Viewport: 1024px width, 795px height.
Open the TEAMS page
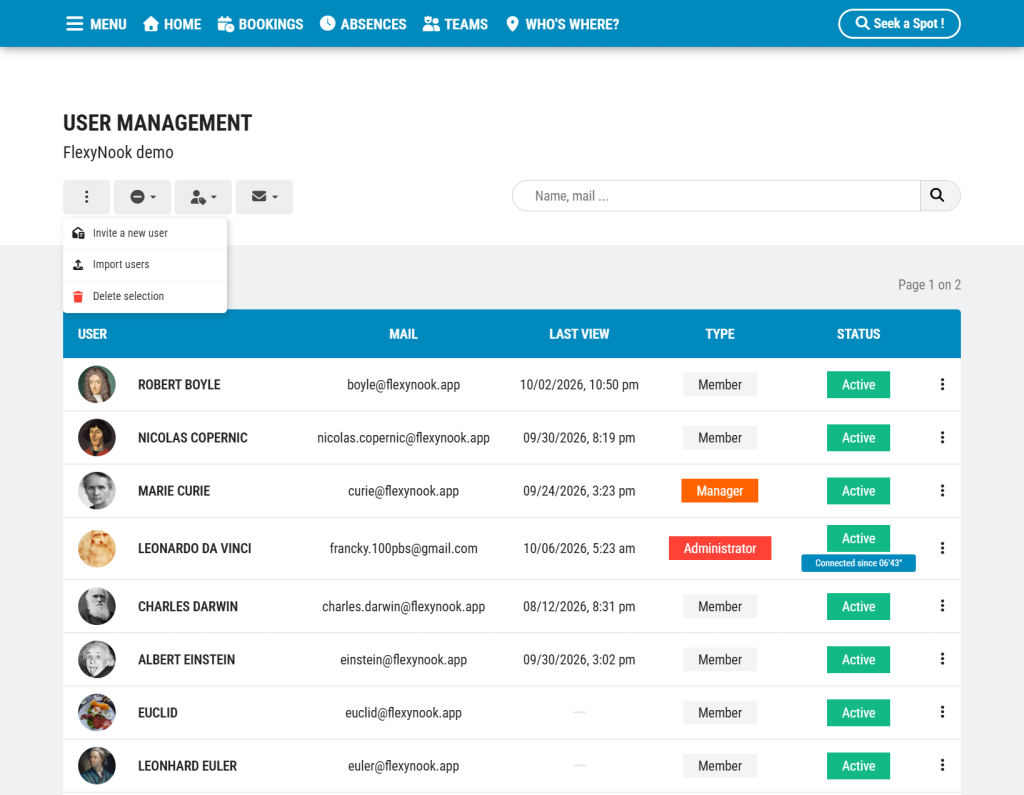455,24
